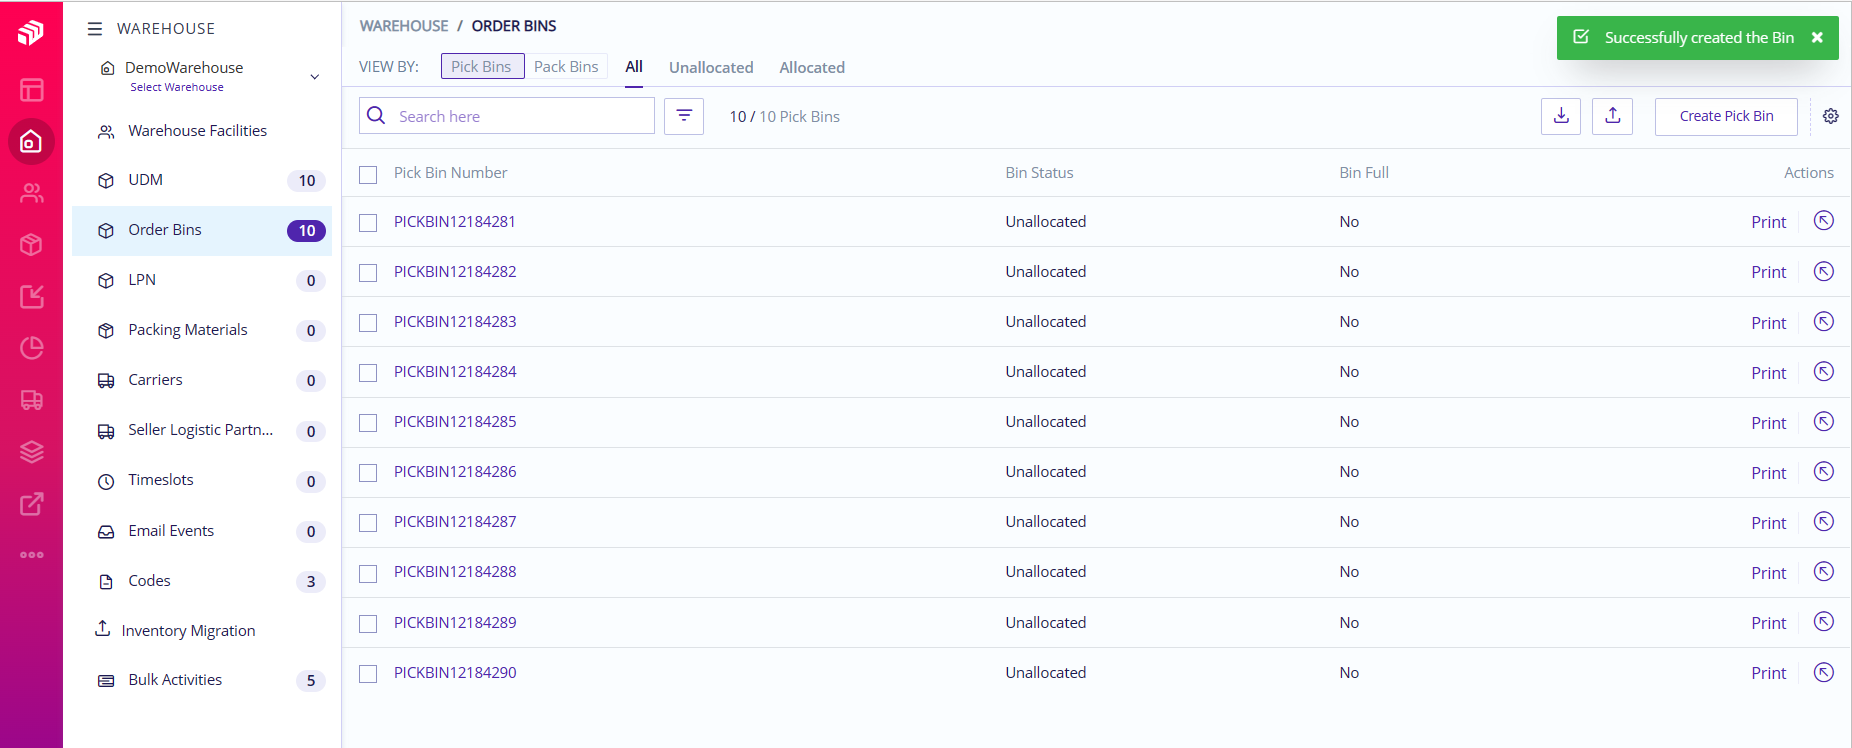This screenshot has width=1852, height=748.
Task: Click the hamburger menu icon
Action: pos(95,29)
